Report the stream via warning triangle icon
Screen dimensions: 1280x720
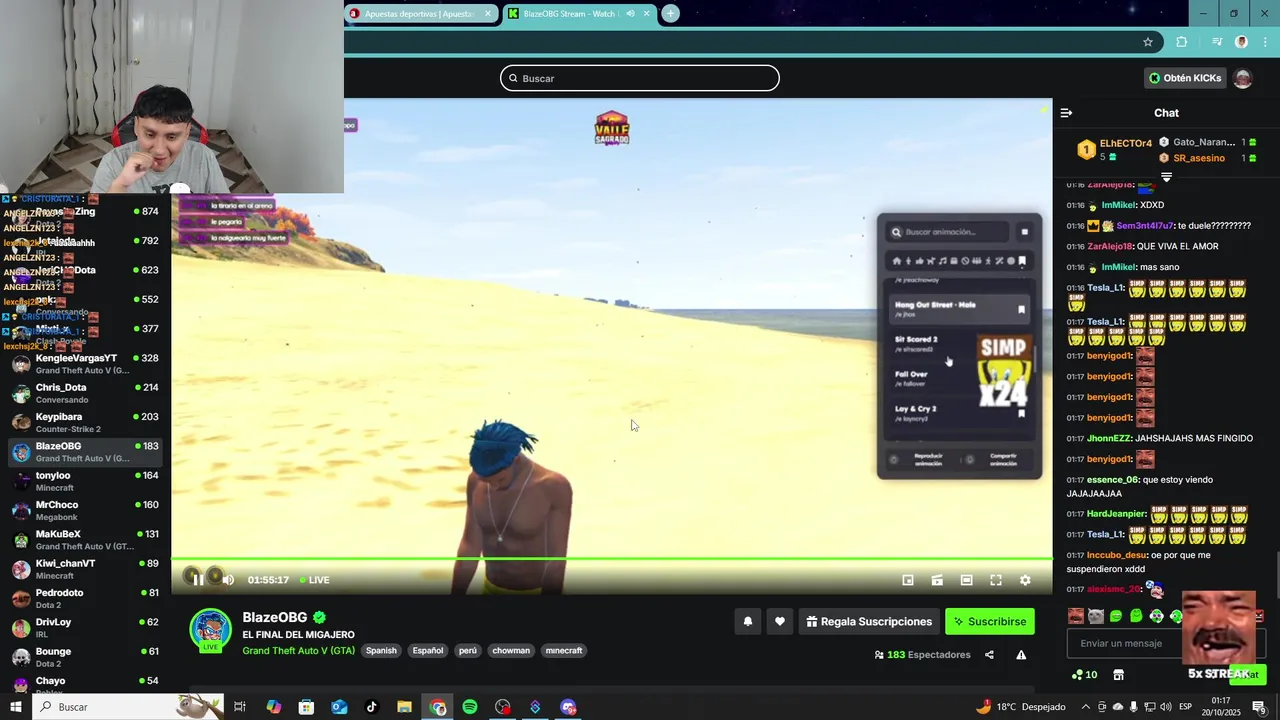click(1021, 655)
